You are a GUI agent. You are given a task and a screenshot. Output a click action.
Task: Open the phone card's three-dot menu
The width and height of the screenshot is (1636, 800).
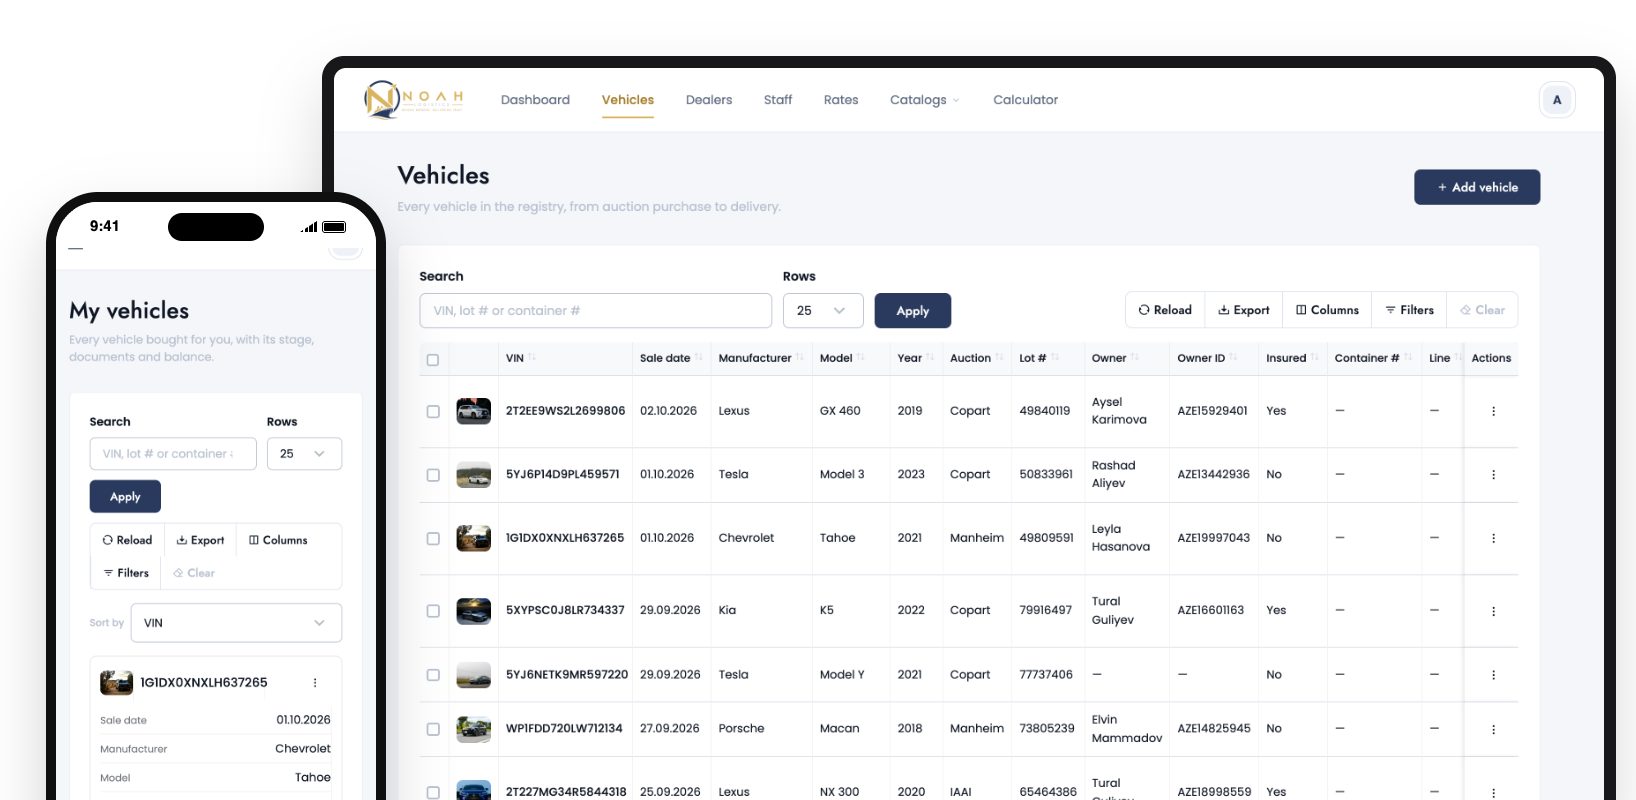[315, 683]
